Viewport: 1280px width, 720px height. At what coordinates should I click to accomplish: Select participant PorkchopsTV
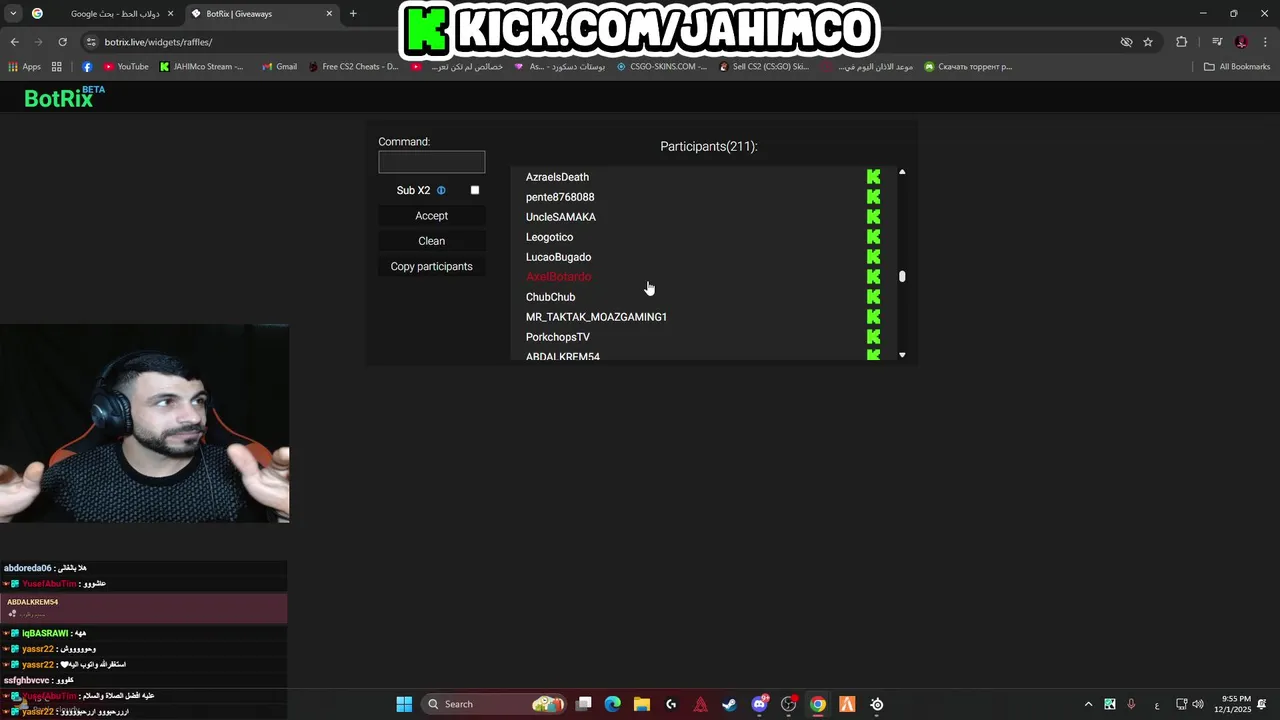[x=558, y=337]
